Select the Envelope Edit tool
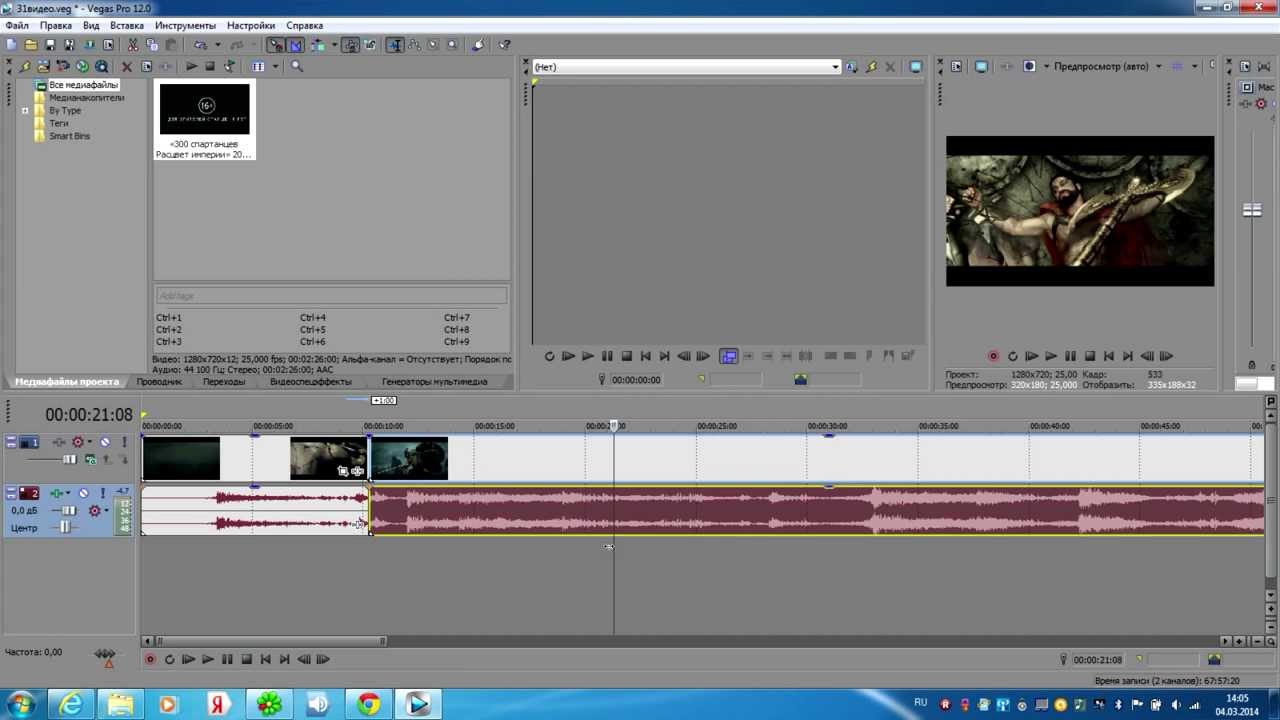Viewport: 1280px width, 720px height. tap(414, 45)
